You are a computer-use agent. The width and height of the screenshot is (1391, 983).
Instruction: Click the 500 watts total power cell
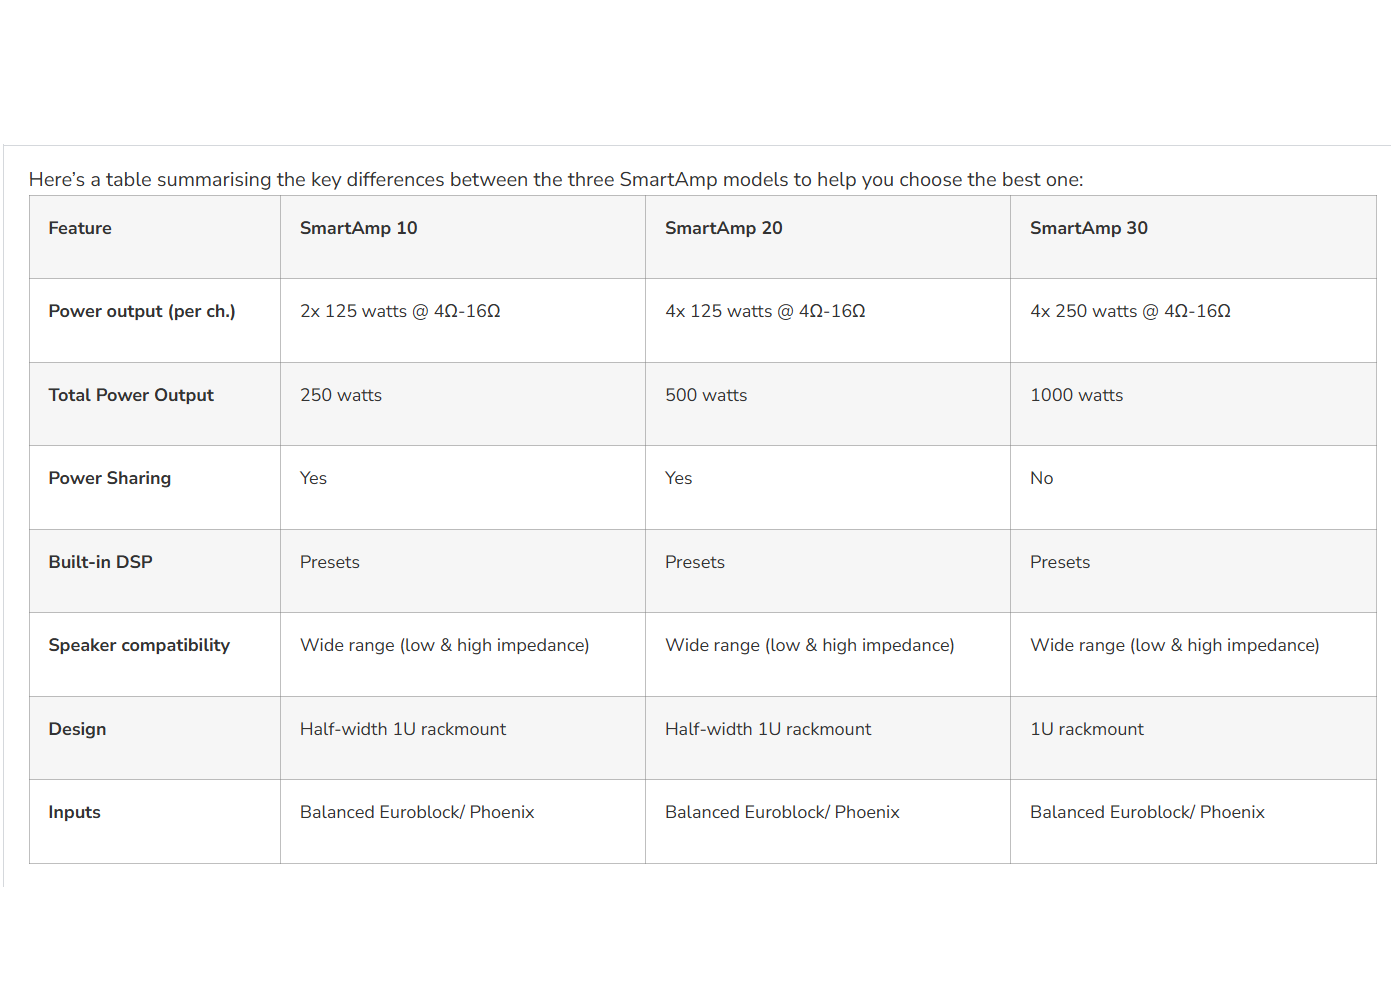[706, 395]
